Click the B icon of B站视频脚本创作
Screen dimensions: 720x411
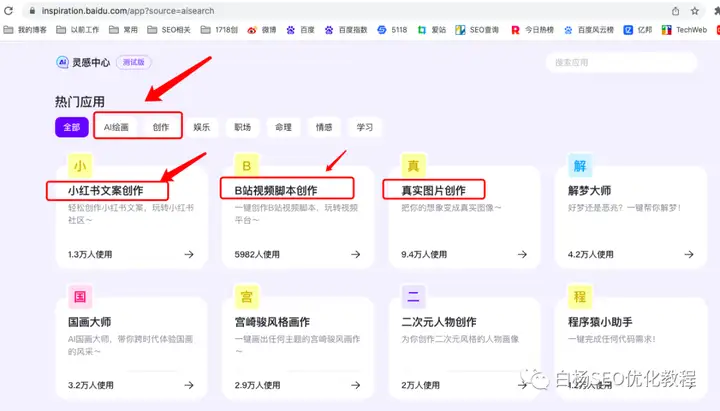(x=247, y=166)
